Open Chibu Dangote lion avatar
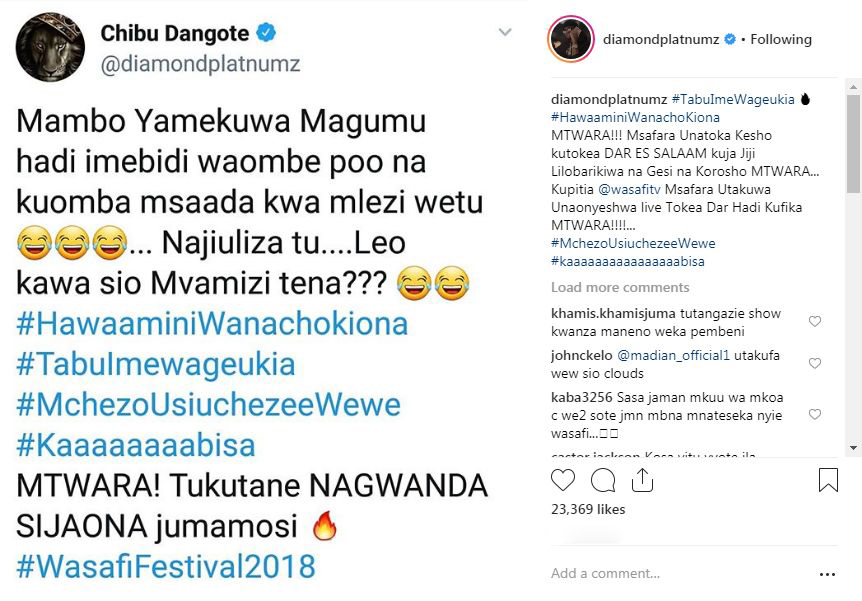862x601 pixels. coord(50,47)
